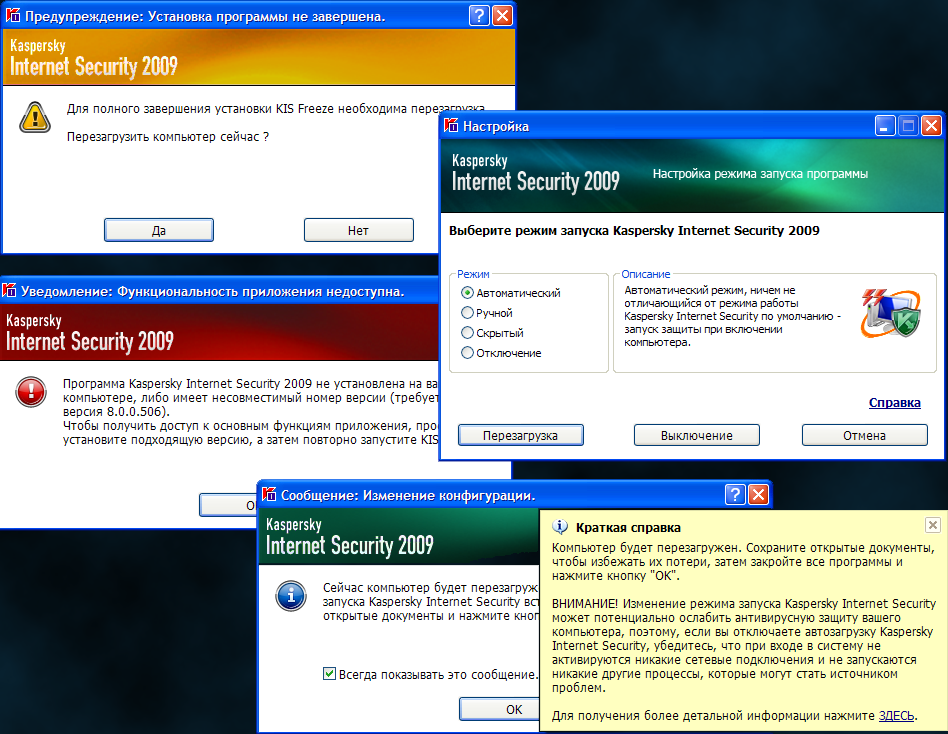Click OK in the Сообщение dialog
The image size is (948, 734).
[x=499, y=709]
